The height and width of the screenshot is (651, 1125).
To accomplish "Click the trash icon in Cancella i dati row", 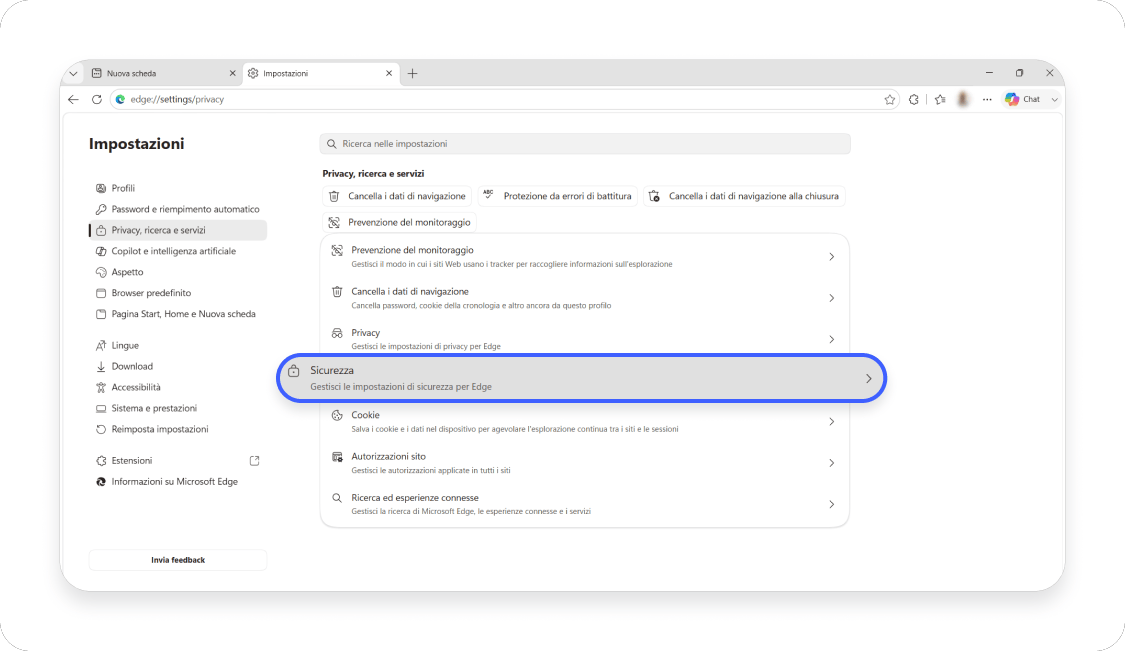I will point(336,291).
